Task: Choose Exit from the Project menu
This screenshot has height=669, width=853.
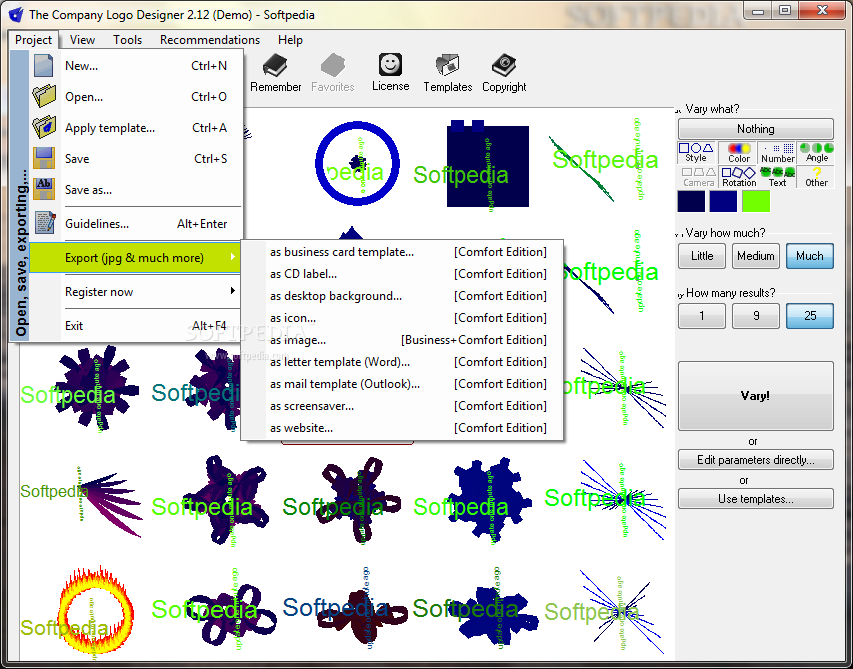Action: point(135,325)
